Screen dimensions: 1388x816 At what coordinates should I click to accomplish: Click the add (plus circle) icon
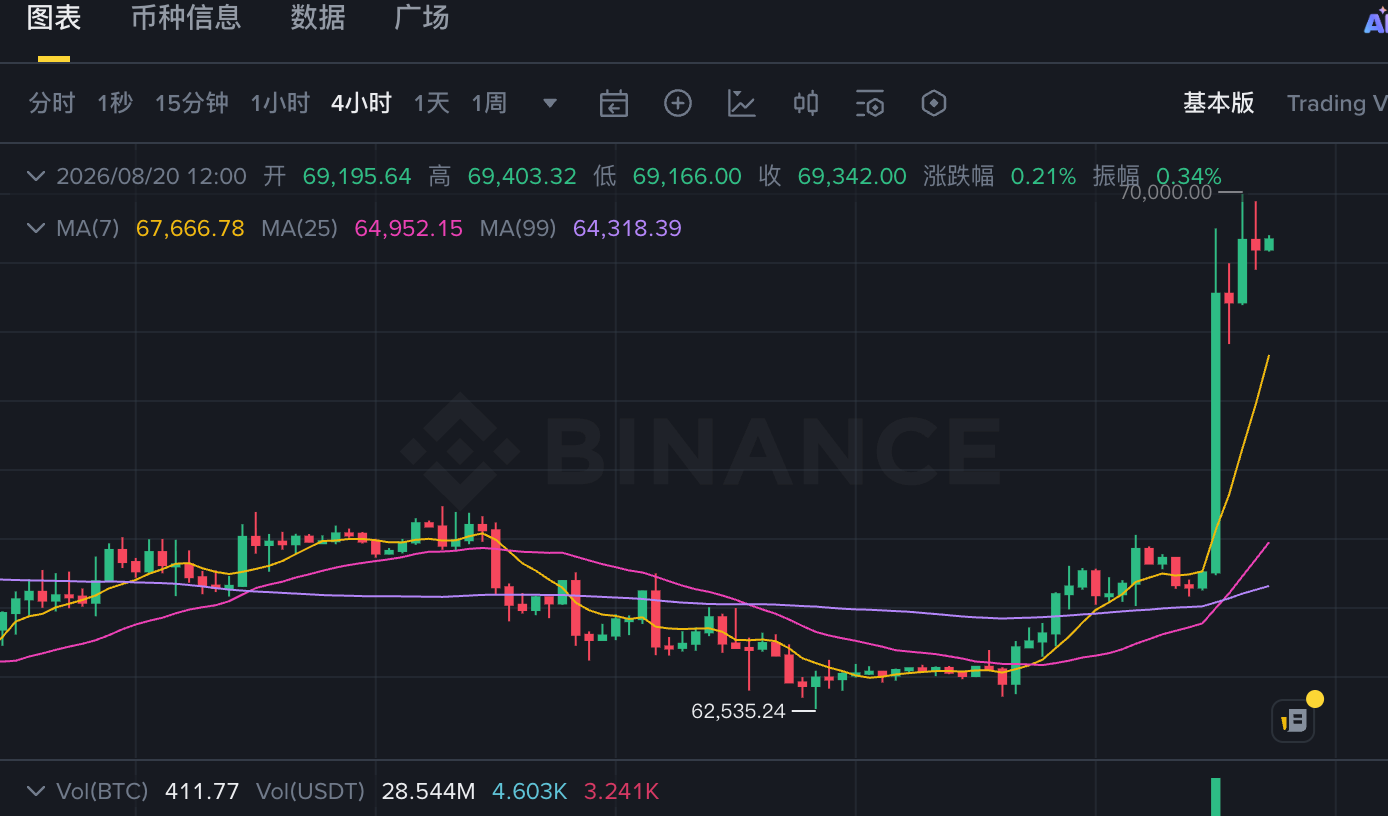(678, 103)
